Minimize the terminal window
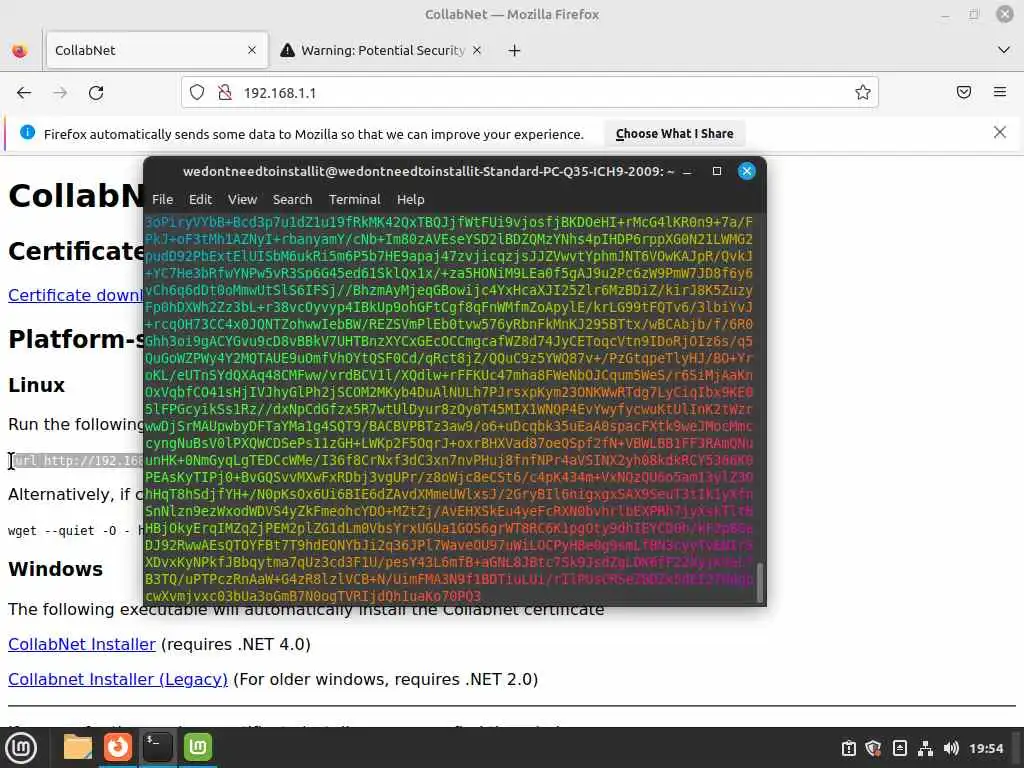Viewport: 1024px width, 768px height. [x=687, y=172]
